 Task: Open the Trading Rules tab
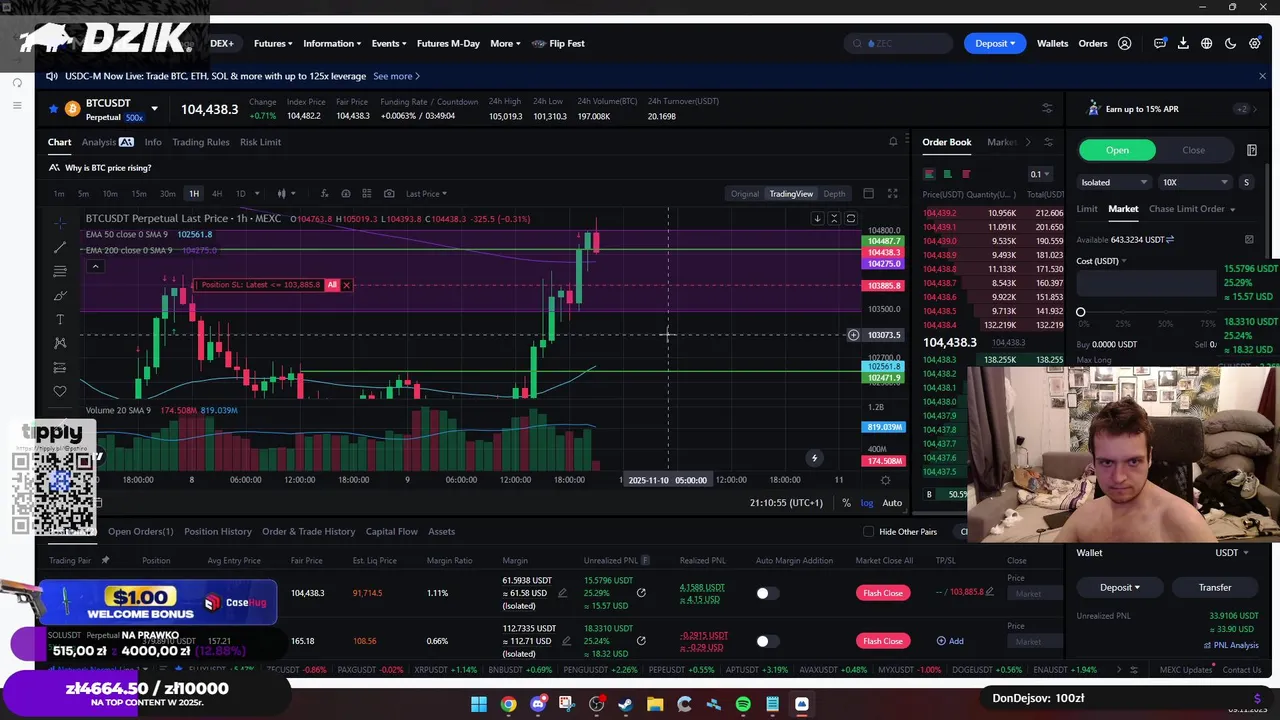[200, 142]
